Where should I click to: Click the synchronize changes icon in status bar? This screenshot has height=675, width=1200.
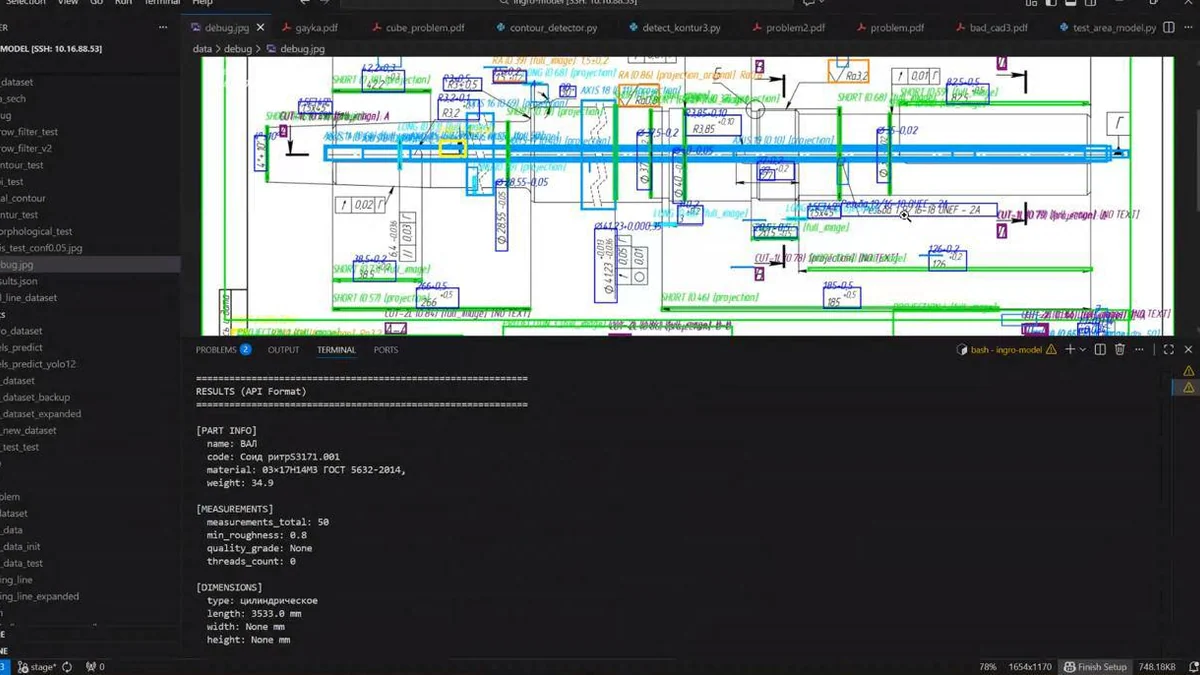click(x=67, y=666)
